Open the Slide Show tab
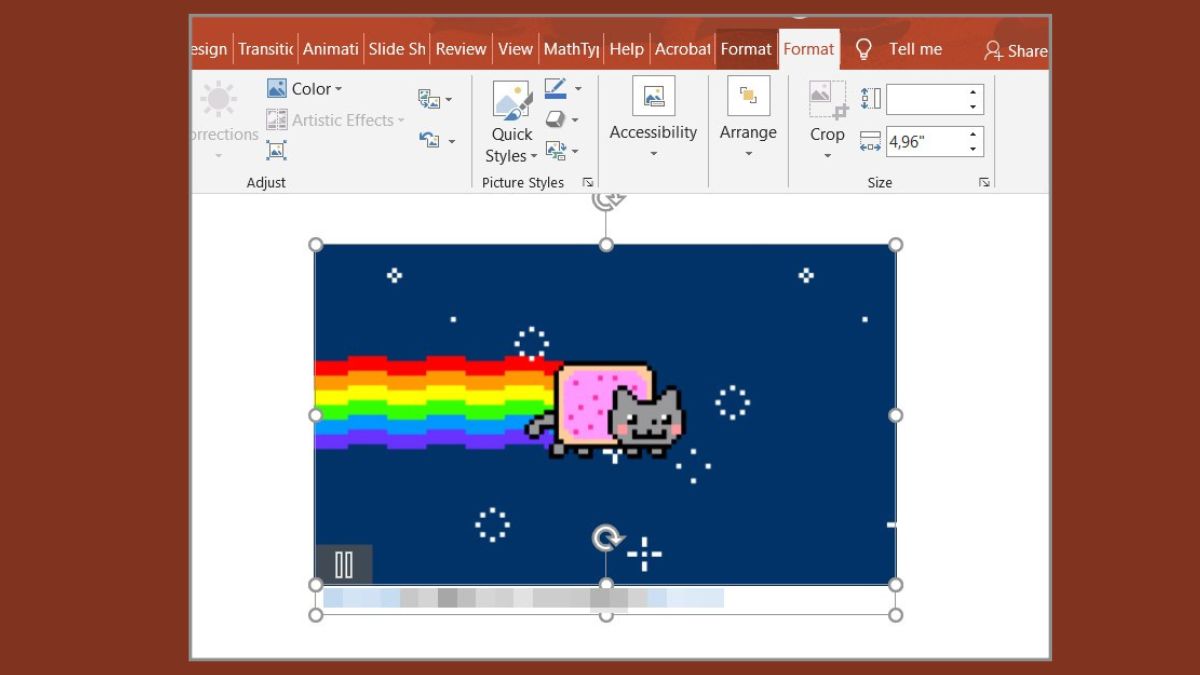The width and height of the screenshot is (1200, 675). tap(396, 48)
